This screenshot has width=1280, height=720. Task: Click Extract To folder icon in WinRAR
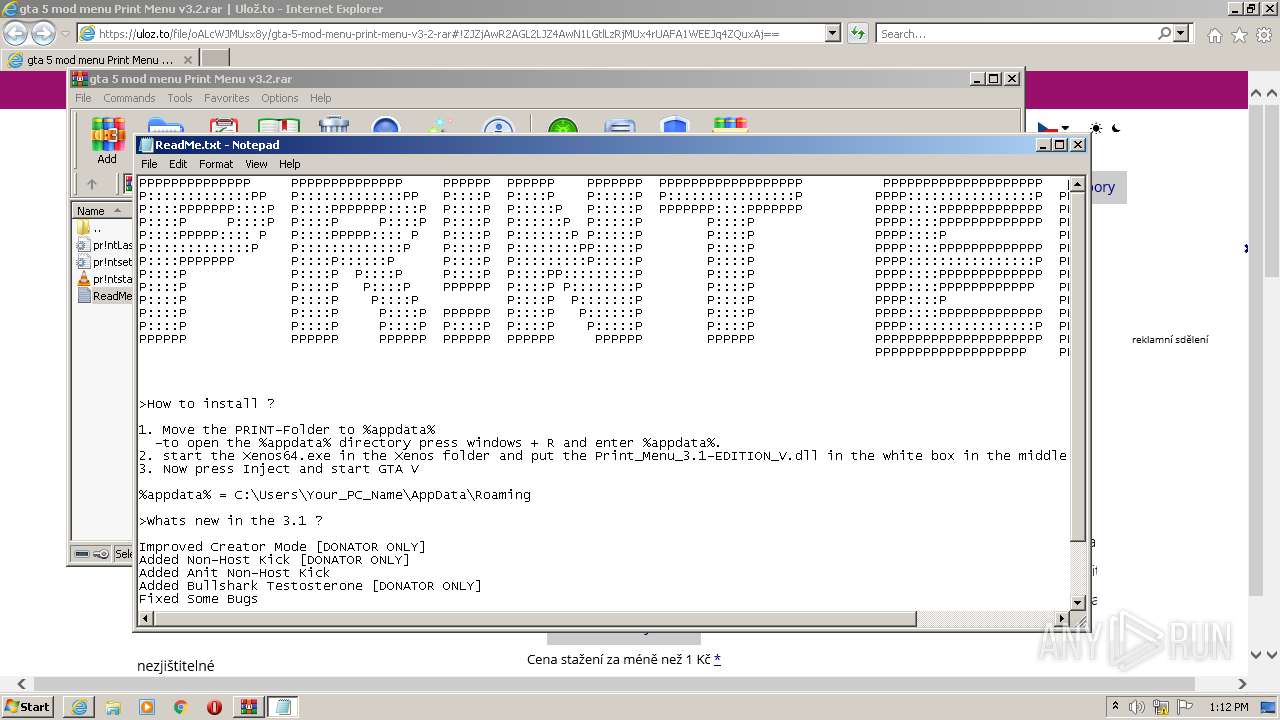[165, 127]
